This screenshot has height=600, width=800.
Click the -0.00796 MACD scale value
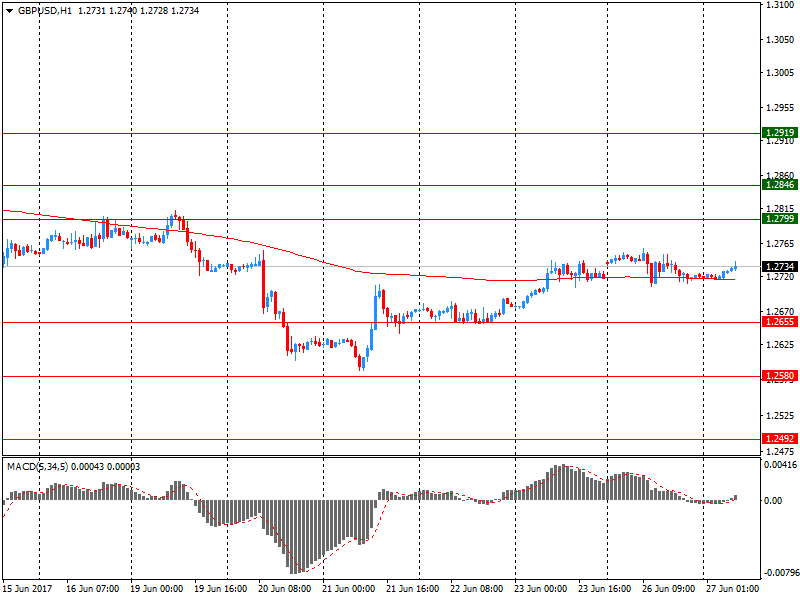click(781, 573)
